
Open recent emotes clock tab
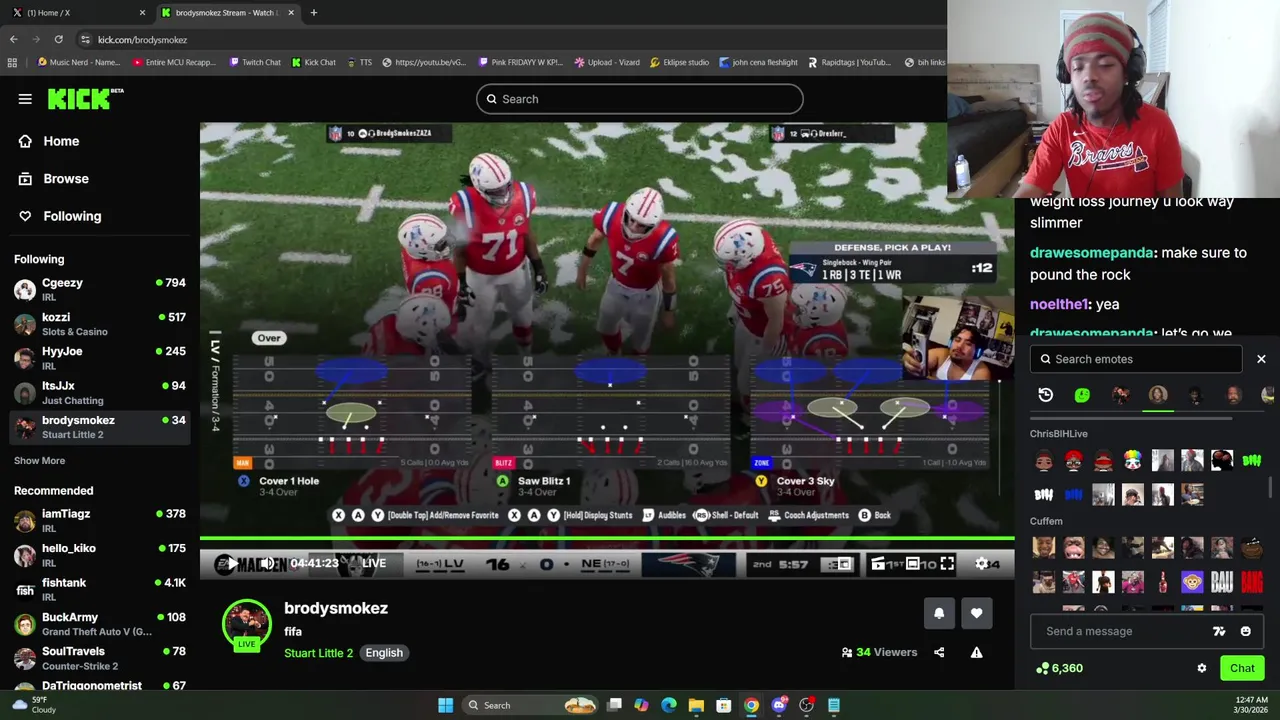1045,395
